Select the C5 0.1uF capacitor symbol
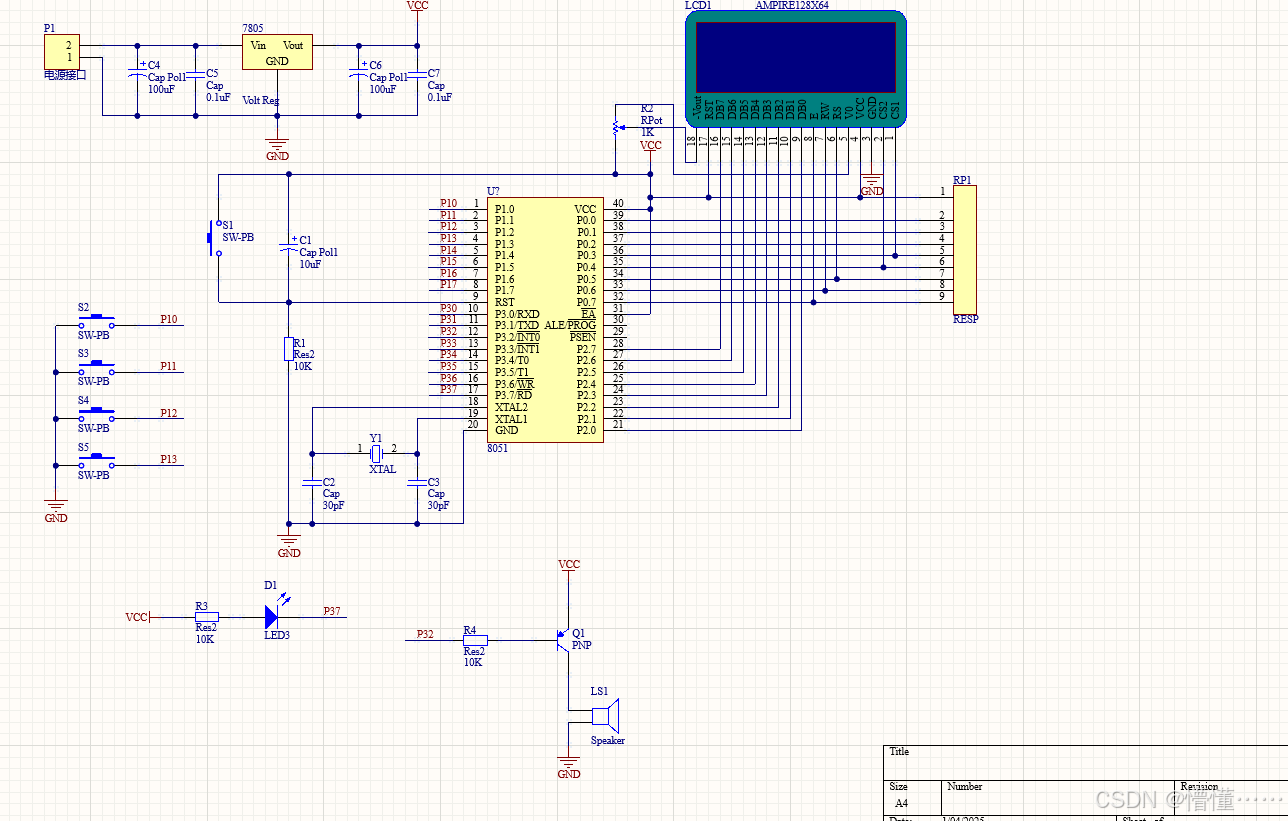Viewport: 1288px width, 821px height. point(195,74)
